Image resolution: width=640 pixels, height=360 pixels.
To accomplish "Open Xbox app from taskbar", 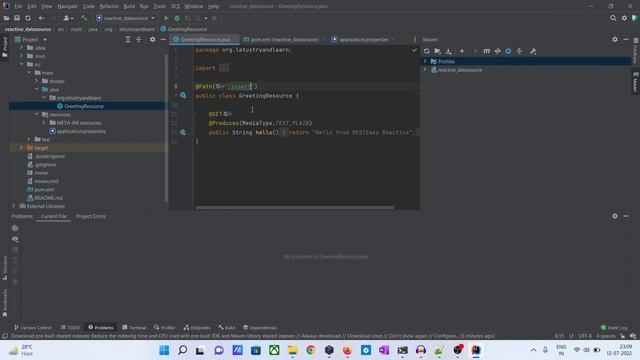I will [x=274, y=350].
